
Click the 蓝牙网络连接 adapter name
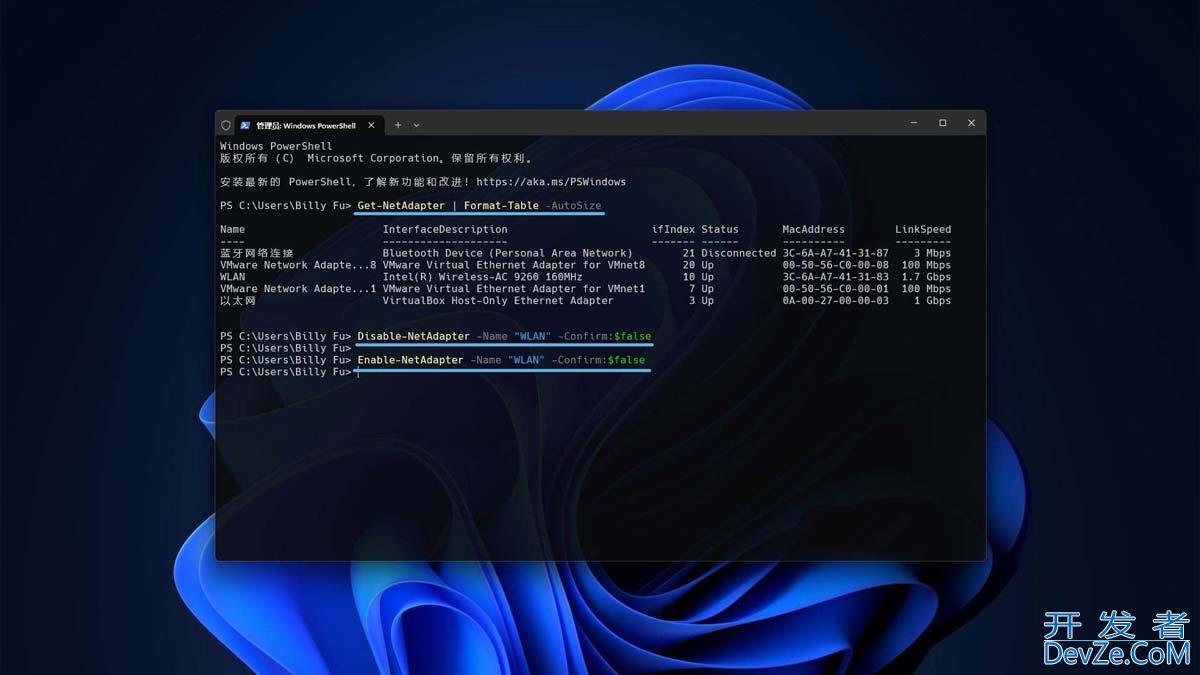(257, 253)
